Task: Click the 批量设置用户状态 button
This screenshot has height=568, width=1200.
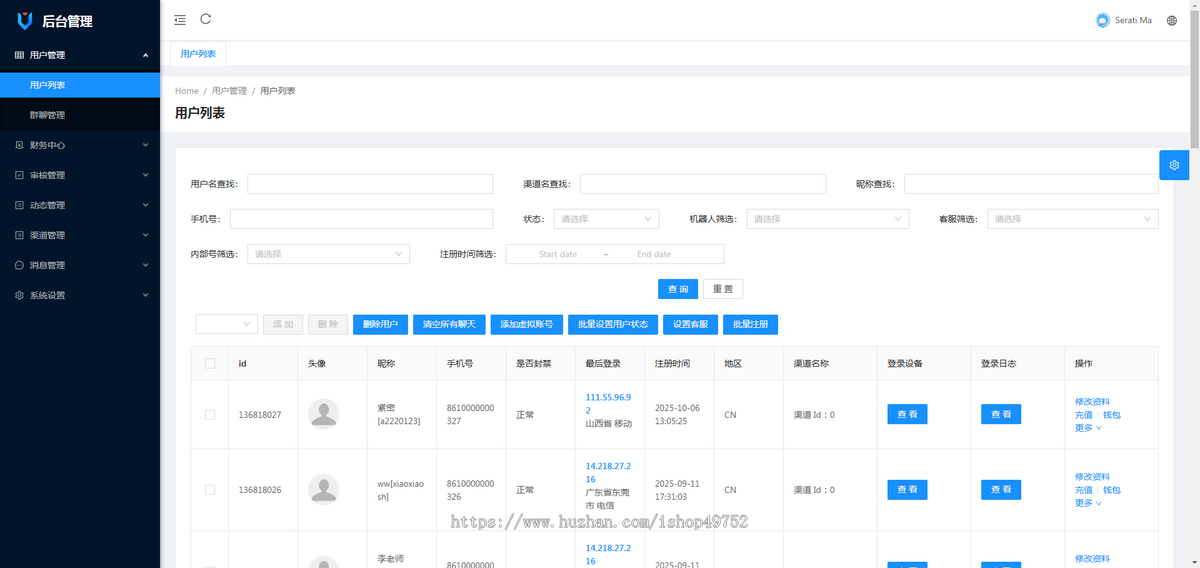Action: click(613, 324)
